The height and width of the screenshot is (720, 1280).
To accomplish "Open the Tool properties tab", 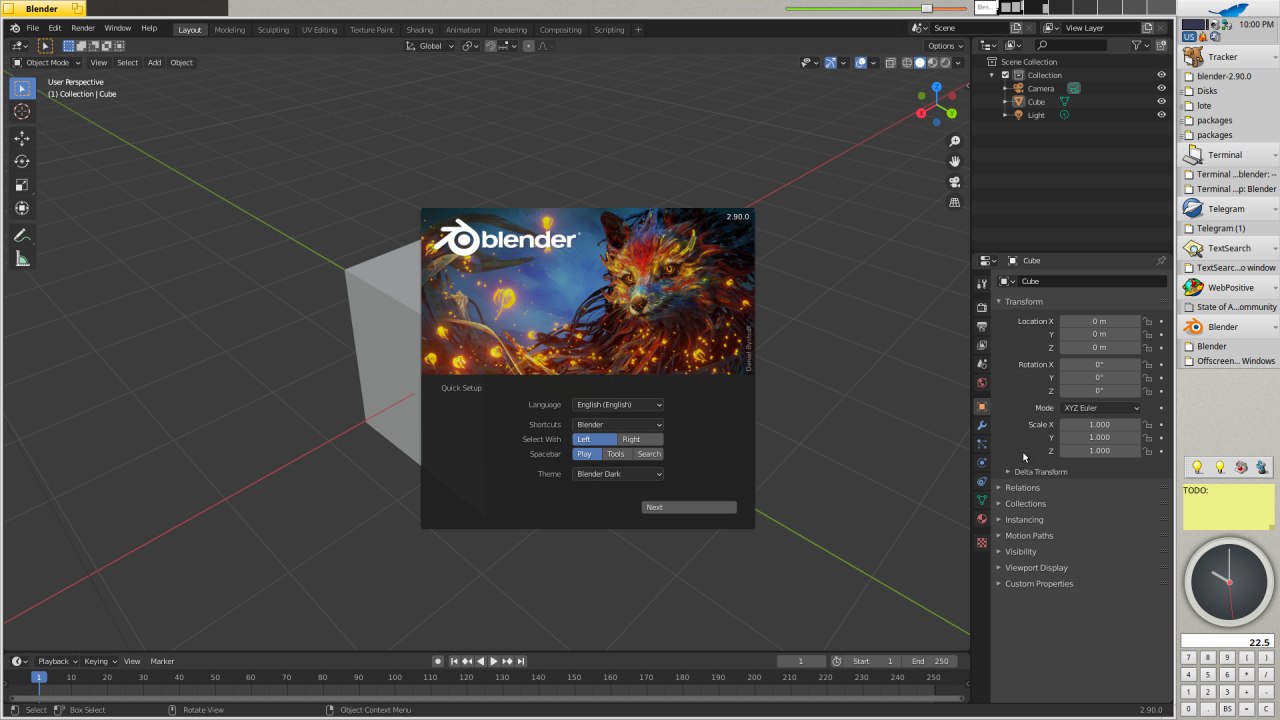I will click(x=982, y=285).
